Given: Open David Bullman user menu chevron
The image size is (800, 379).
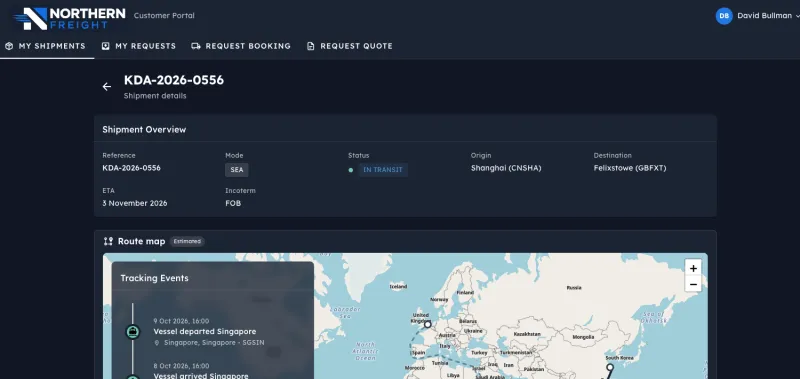Looking at the screenshot, I should pos(797,16).
